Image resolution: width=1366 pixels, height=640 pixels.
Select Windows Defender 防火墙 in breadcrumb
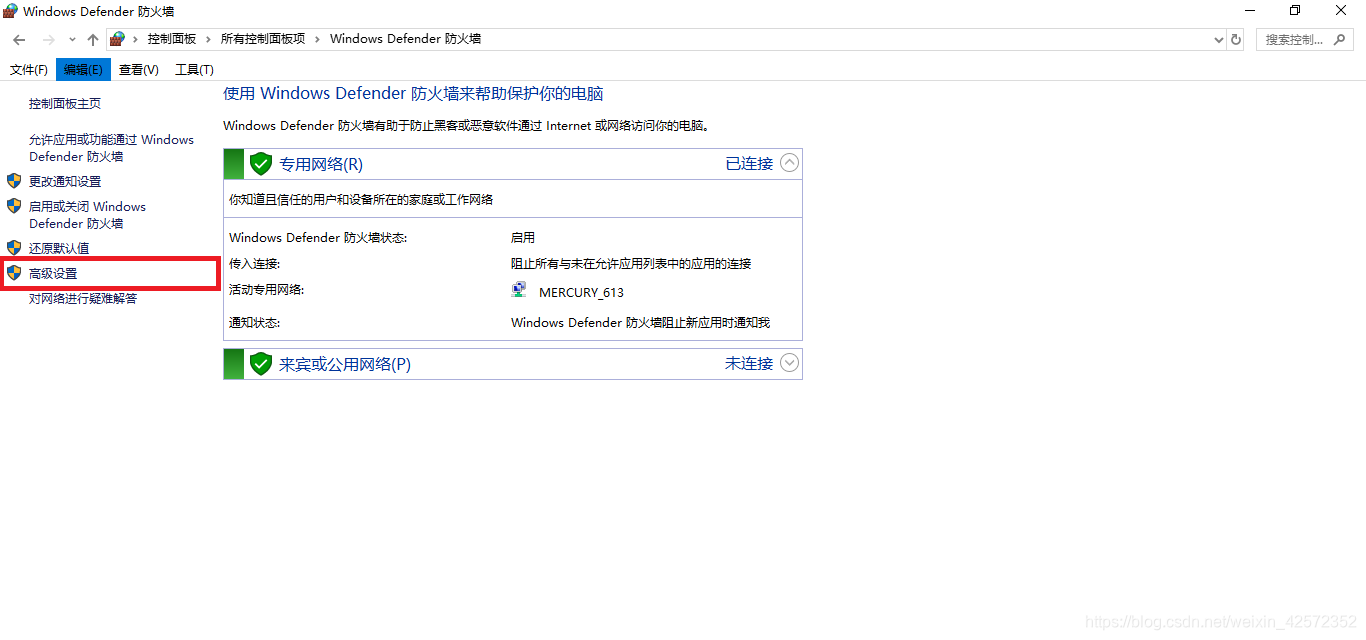405,39
